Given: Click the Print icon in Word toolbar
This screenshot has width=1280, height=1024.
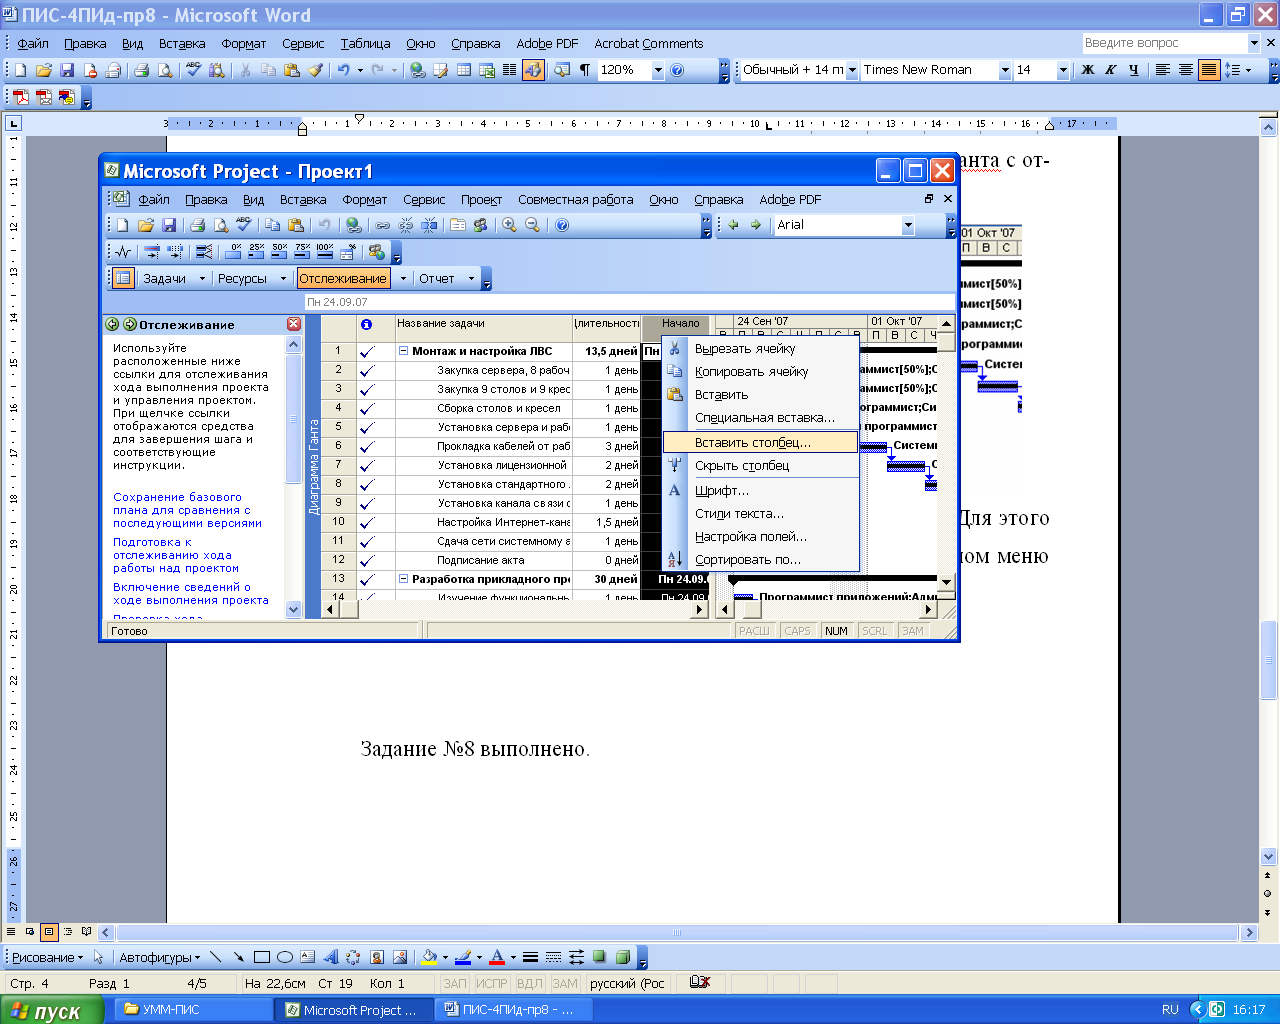Looking at the screenshot, I should (x=141, y=70).
